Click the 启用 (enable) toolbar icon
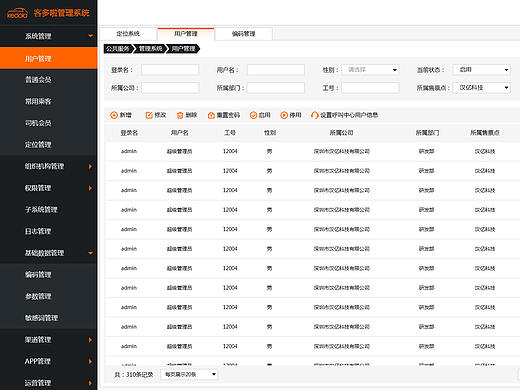 [253, 115]
